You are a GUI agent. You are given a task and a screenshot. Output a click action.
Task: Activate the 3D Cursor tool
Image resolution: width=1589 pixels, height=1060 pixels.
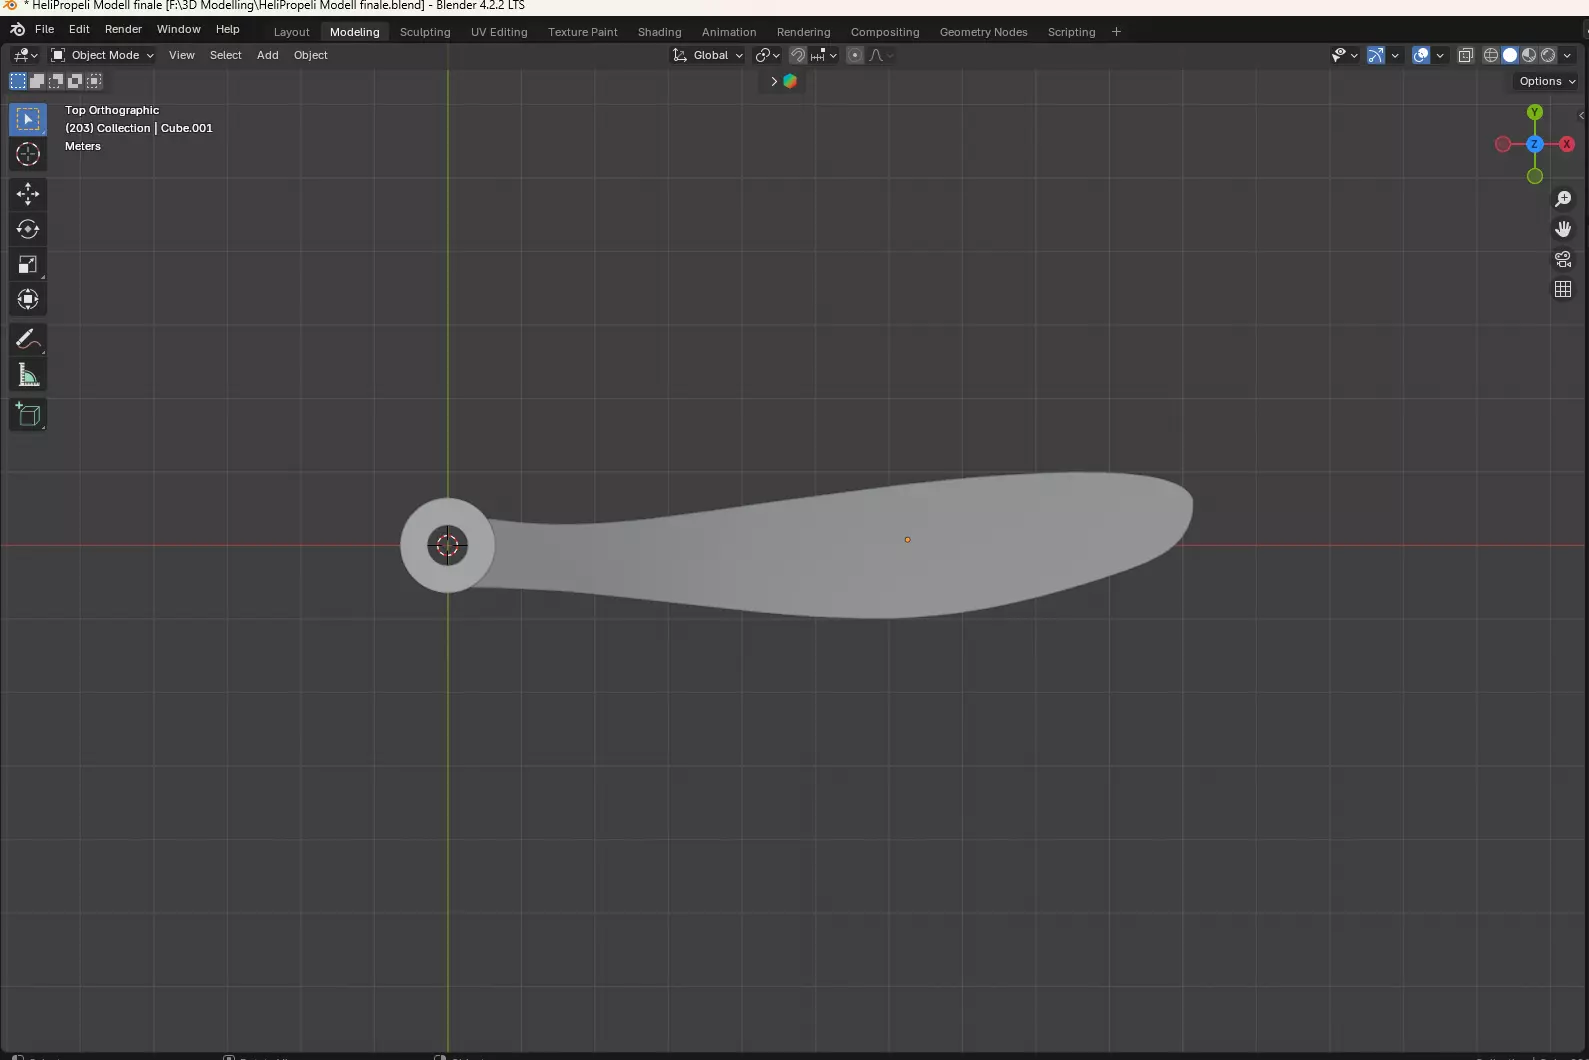click(28, 154)
